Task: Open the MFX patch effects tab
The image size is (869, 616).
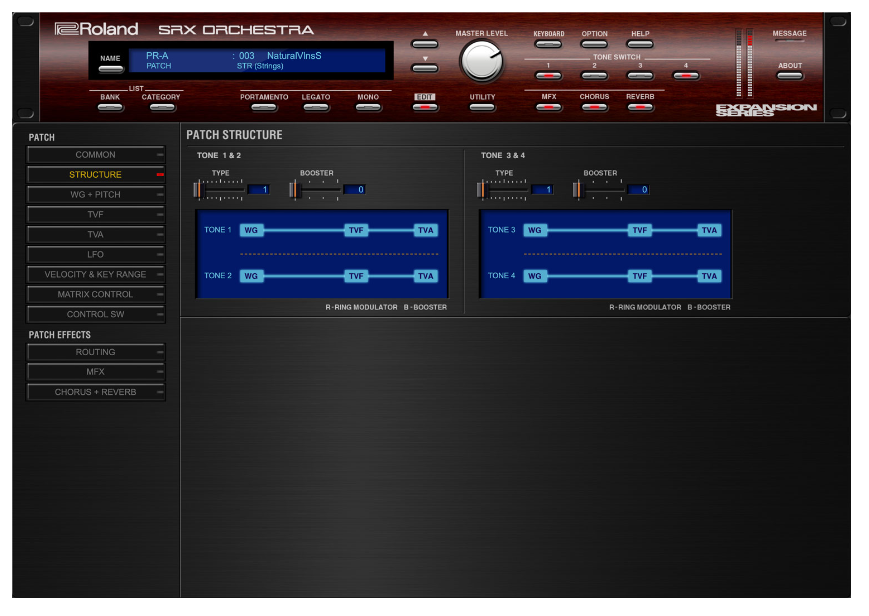Action: (96, 372)
